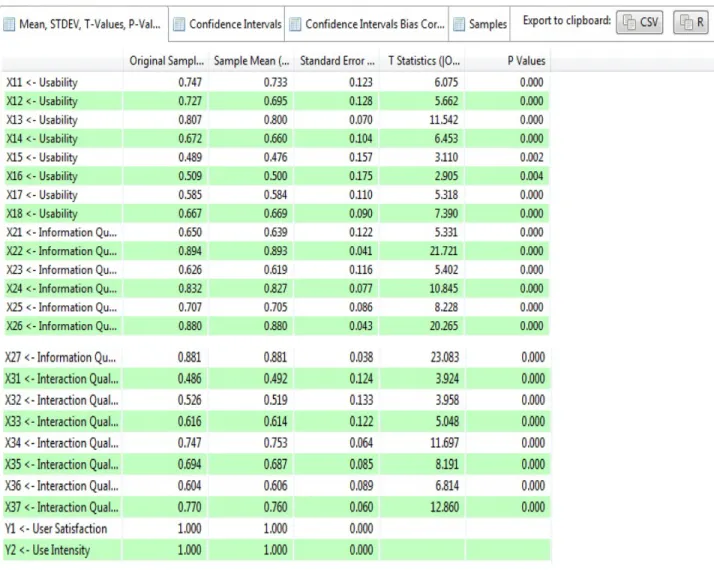Click T statistic value 23.083

pos(444,357)
